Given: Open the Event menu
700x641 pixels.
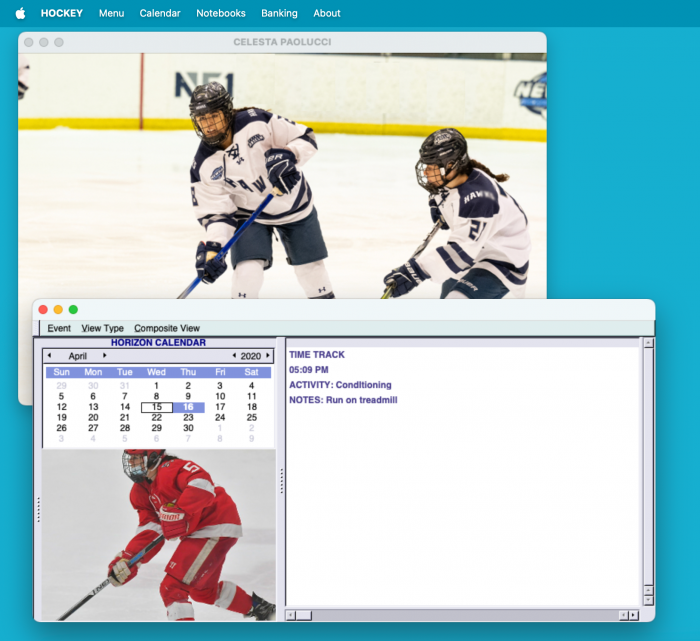Looking at the screenshot, I should (x=59, y=328).
